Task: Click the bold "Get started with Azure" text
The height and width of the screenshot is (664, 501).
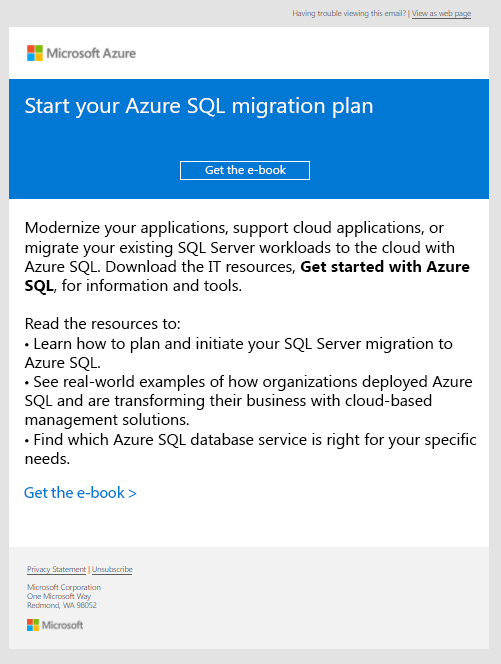Action: 385,267
